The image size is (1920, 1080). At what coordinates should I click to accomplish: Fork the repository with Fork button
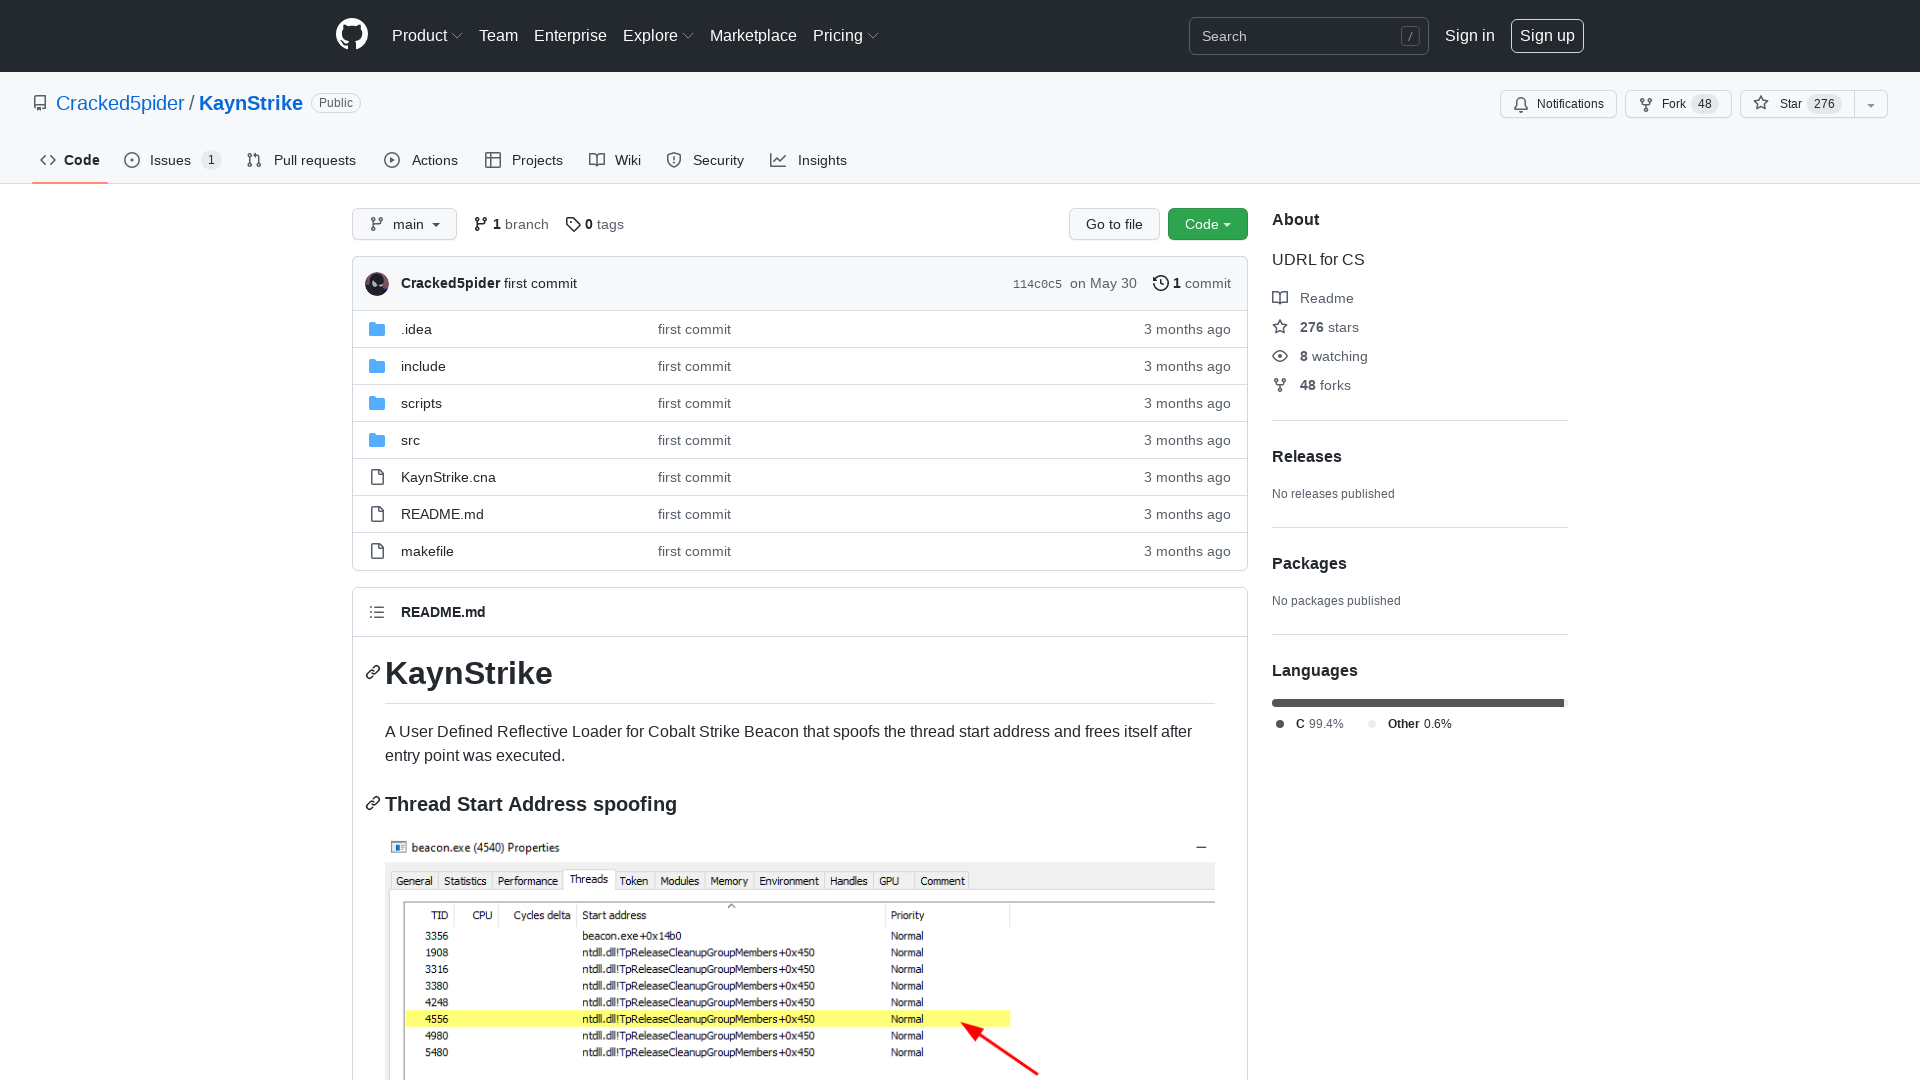click(x=1678, y=104)
